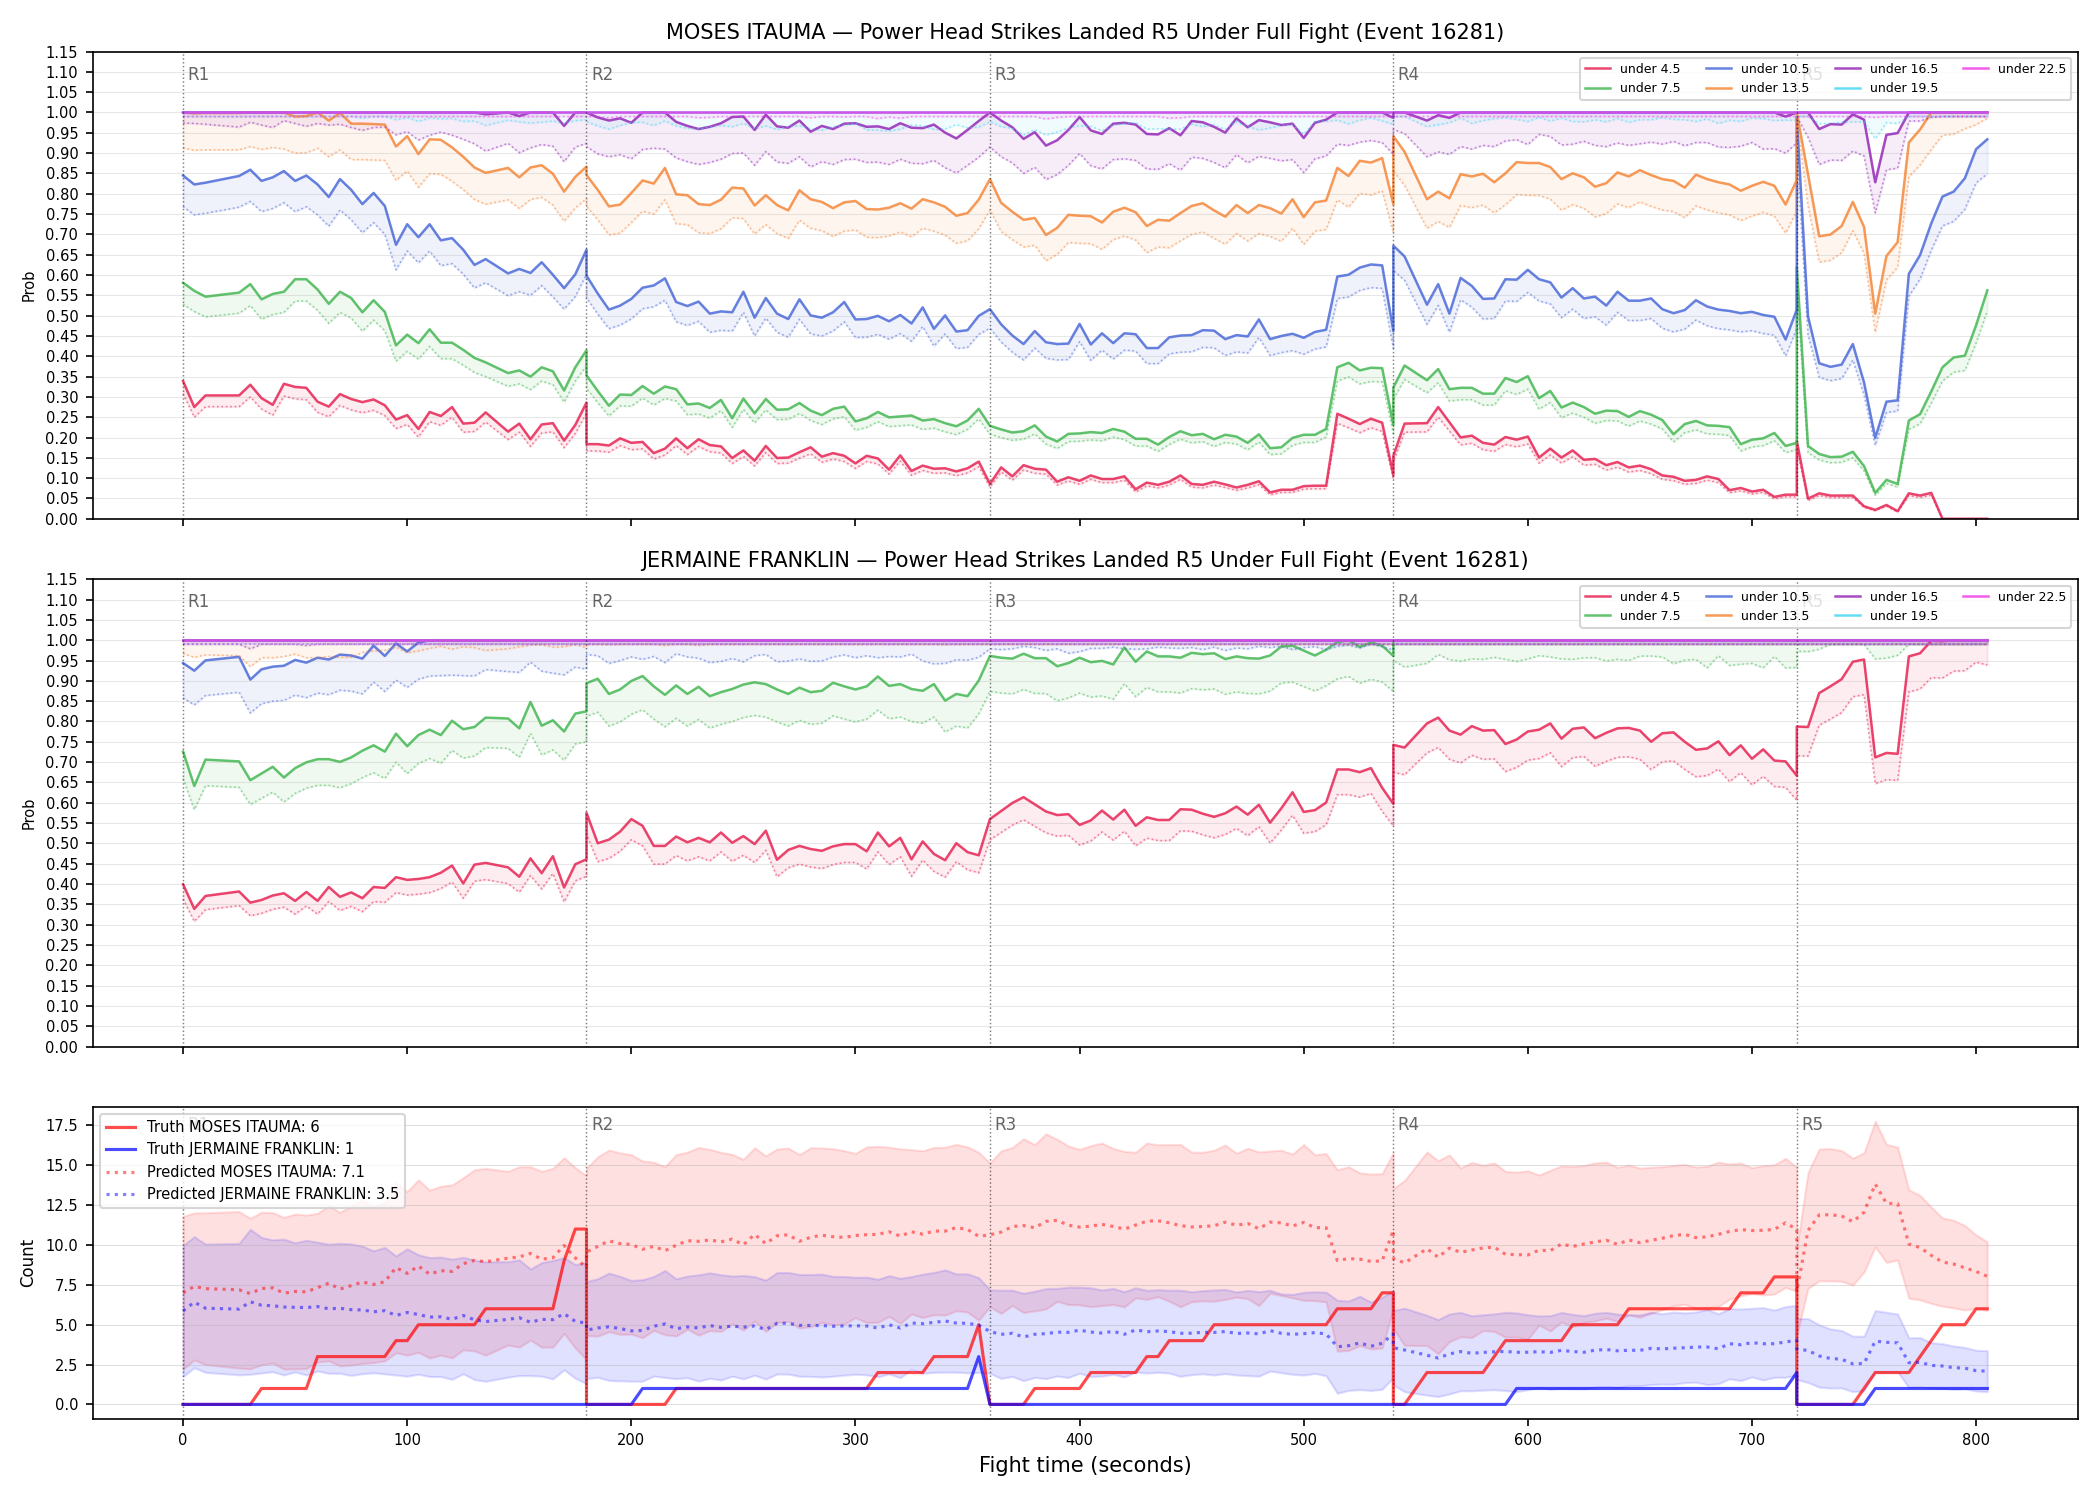Screen dimensions: 2100x1500
Task: Click the JERMAINE FRANKLIN chart title
Action: click(1085, 560)
